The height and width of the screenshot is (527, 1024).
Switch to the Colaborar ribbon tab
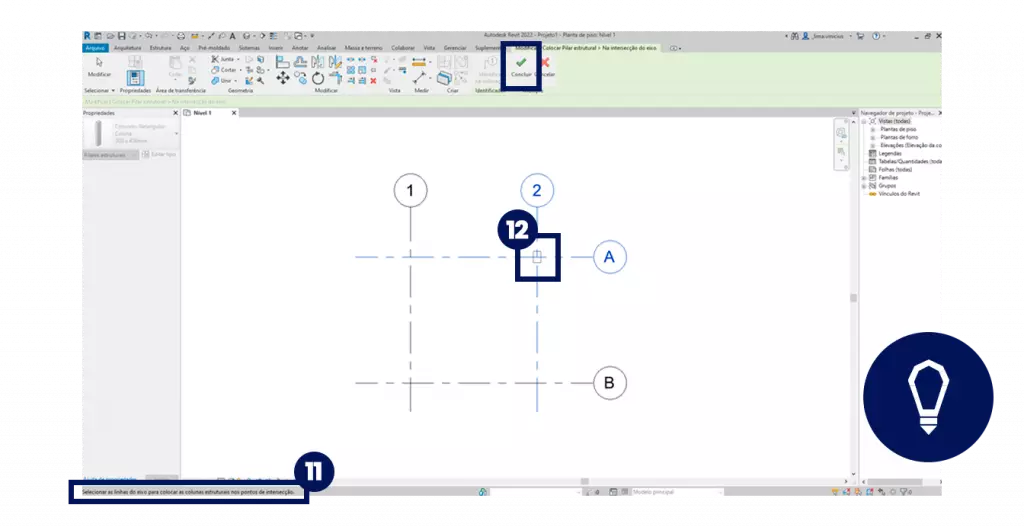coord(403,48)
